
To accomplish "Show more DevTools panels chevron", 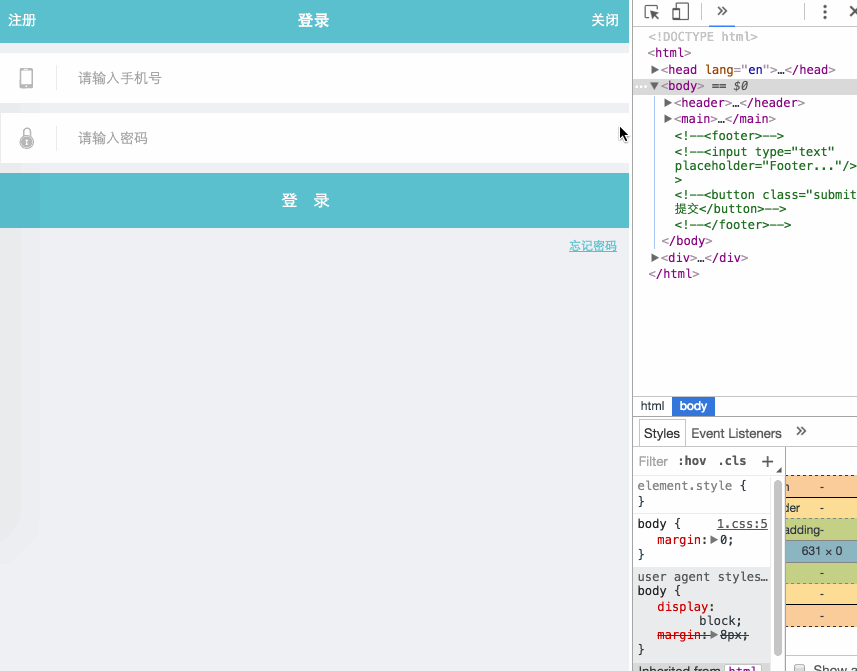I will point(722,11).
